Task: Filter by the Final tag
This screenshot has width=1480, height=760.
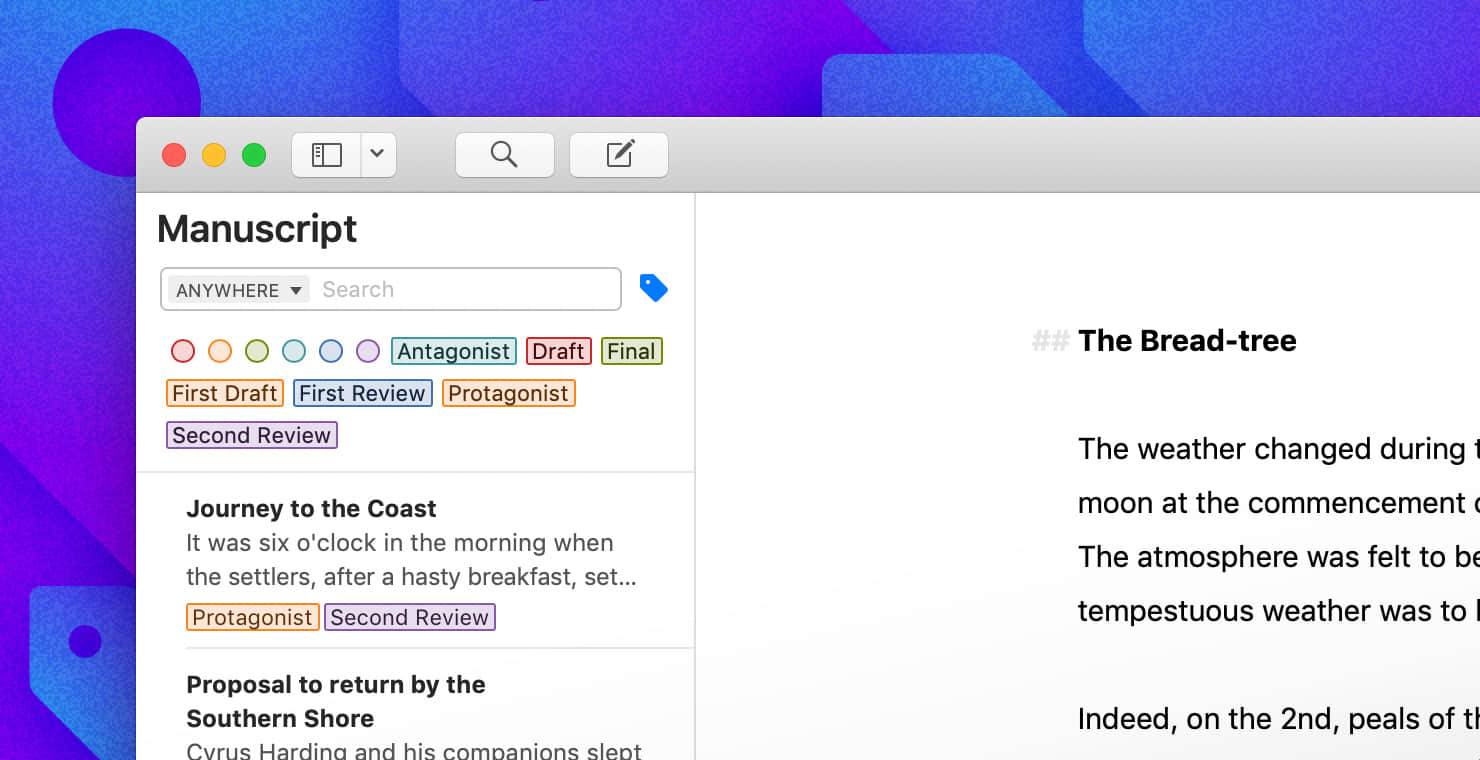Action: (x=631, y=351)
